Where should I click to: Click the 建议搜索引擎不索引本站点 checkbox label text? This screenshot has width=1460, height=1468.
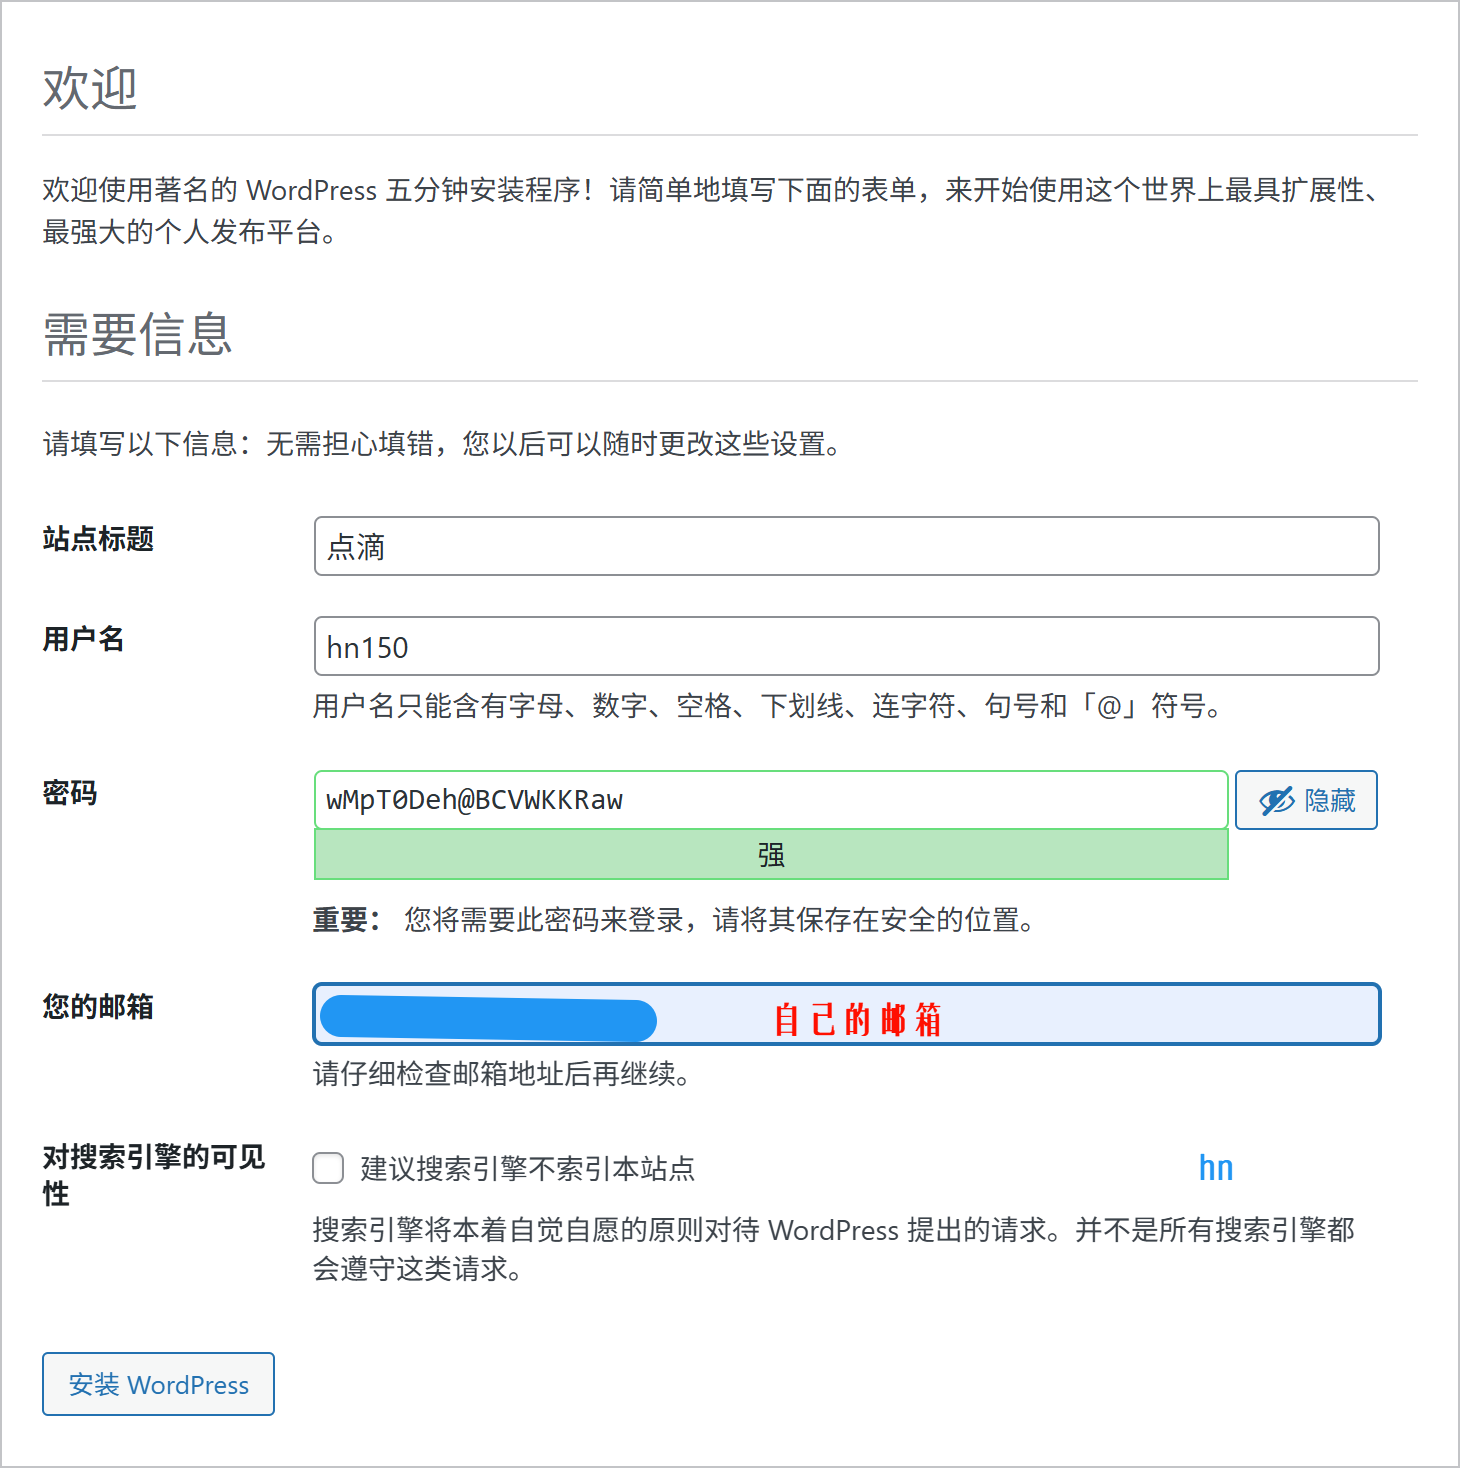[527, 1168]
